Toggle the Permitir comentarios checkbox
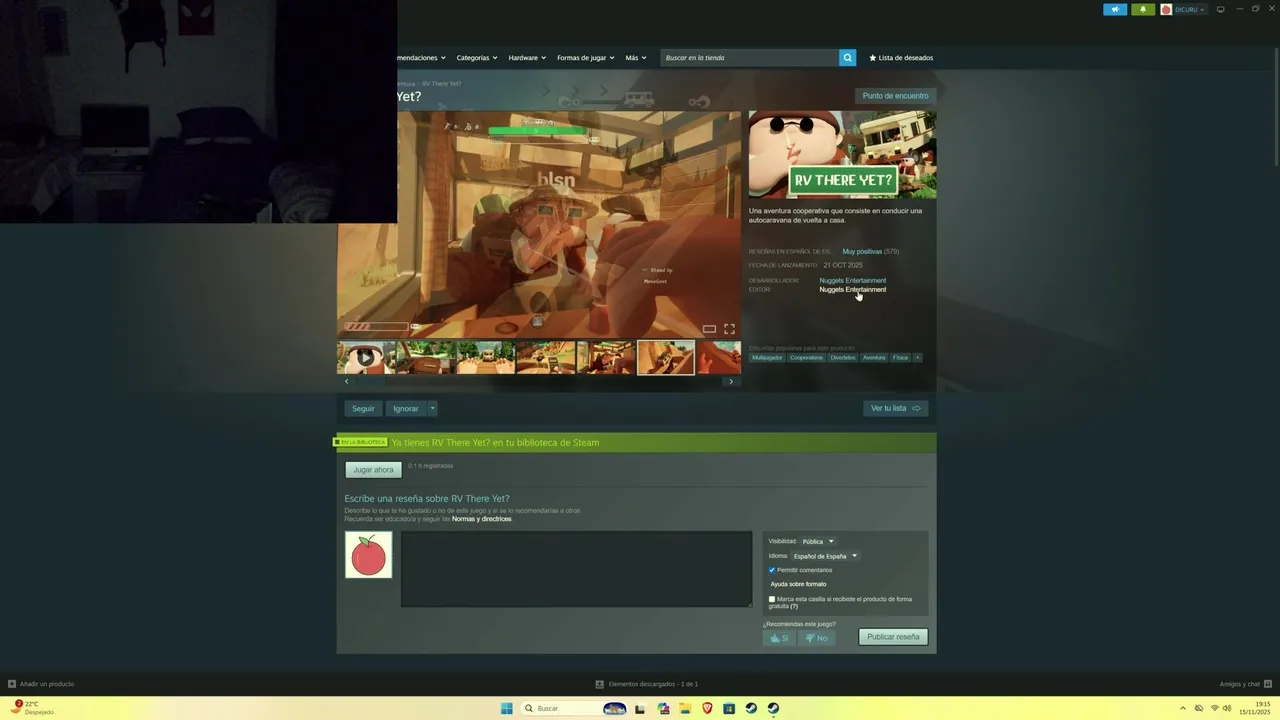 [x=772, y=570]
